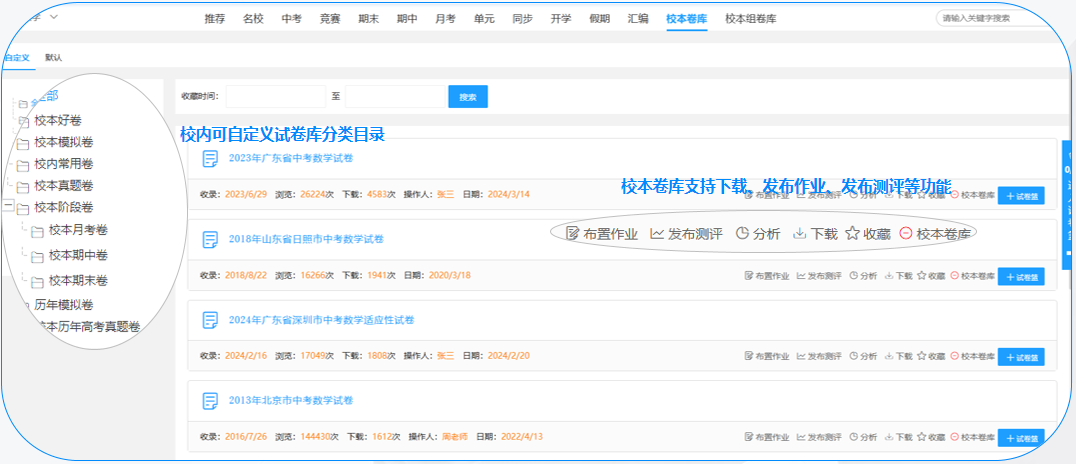Focus the 收藏时间 start date field
The width and height of the screenshot is (1076, 464).
click(x=276, y=97)
